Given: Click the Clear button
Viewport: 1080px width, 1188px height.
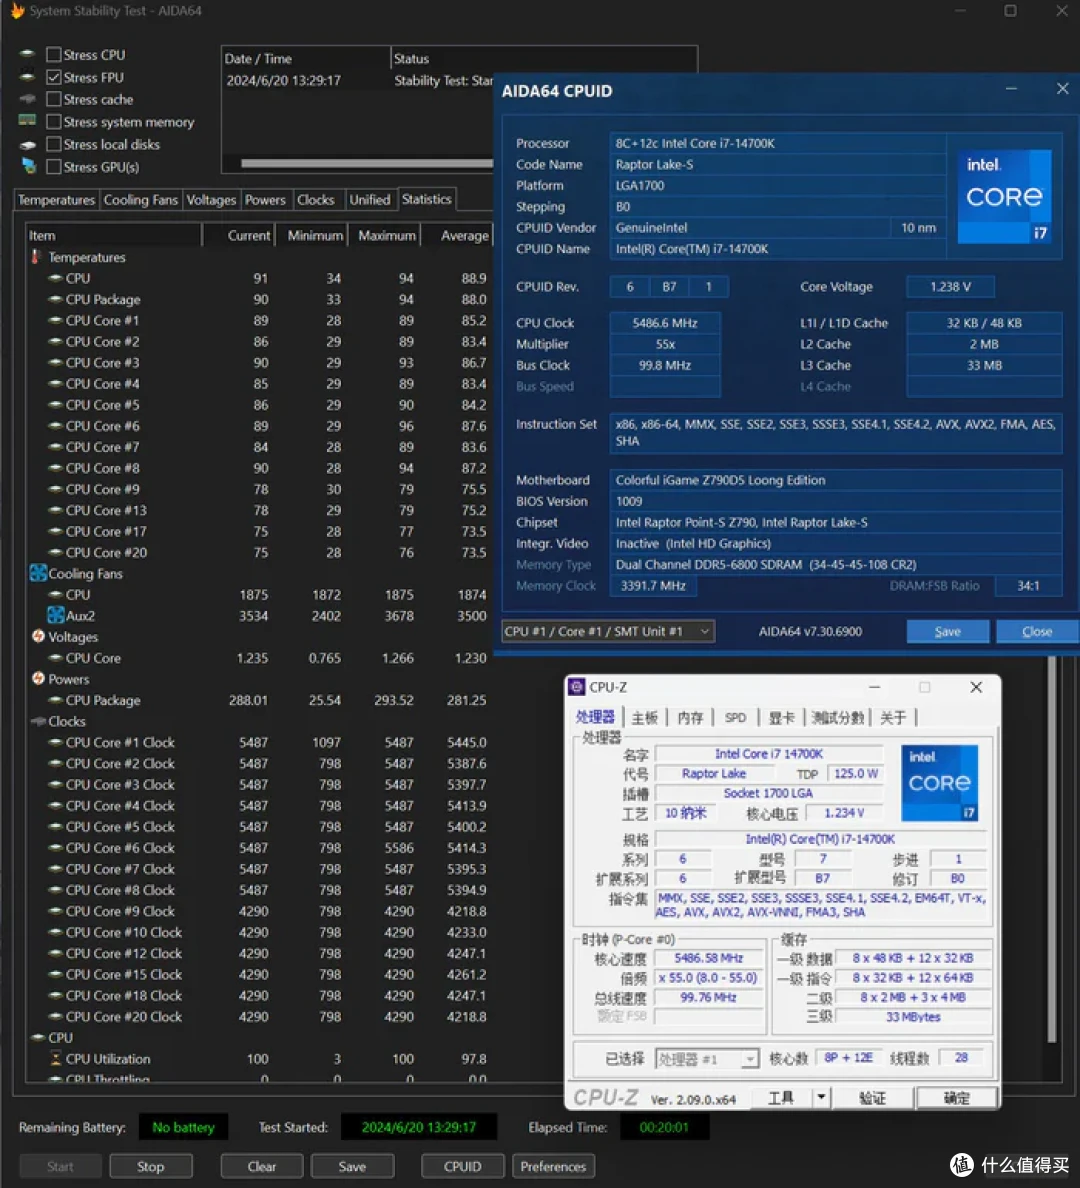Looking at the screenshot, I should coord(261,1166).
